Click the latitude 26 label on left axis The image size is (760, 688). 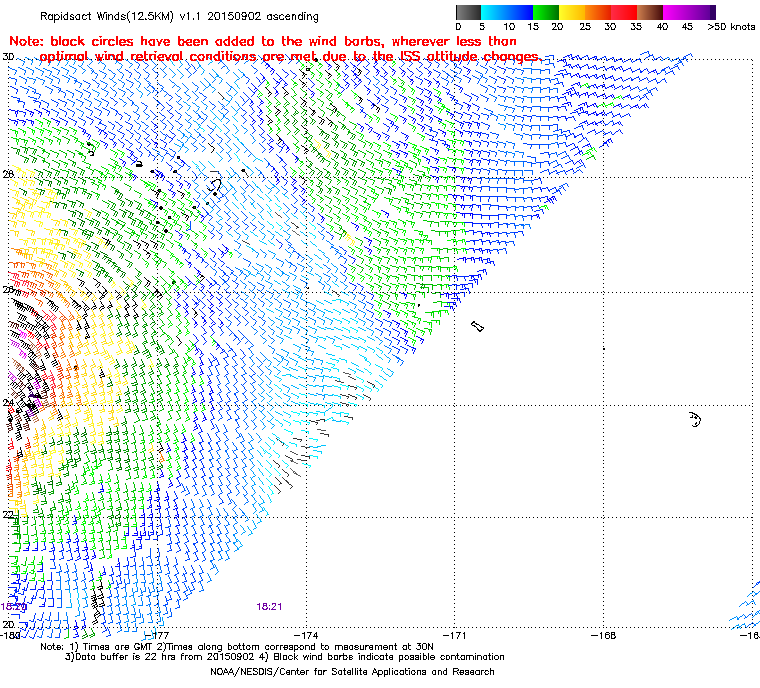click(x=8, y=289)
